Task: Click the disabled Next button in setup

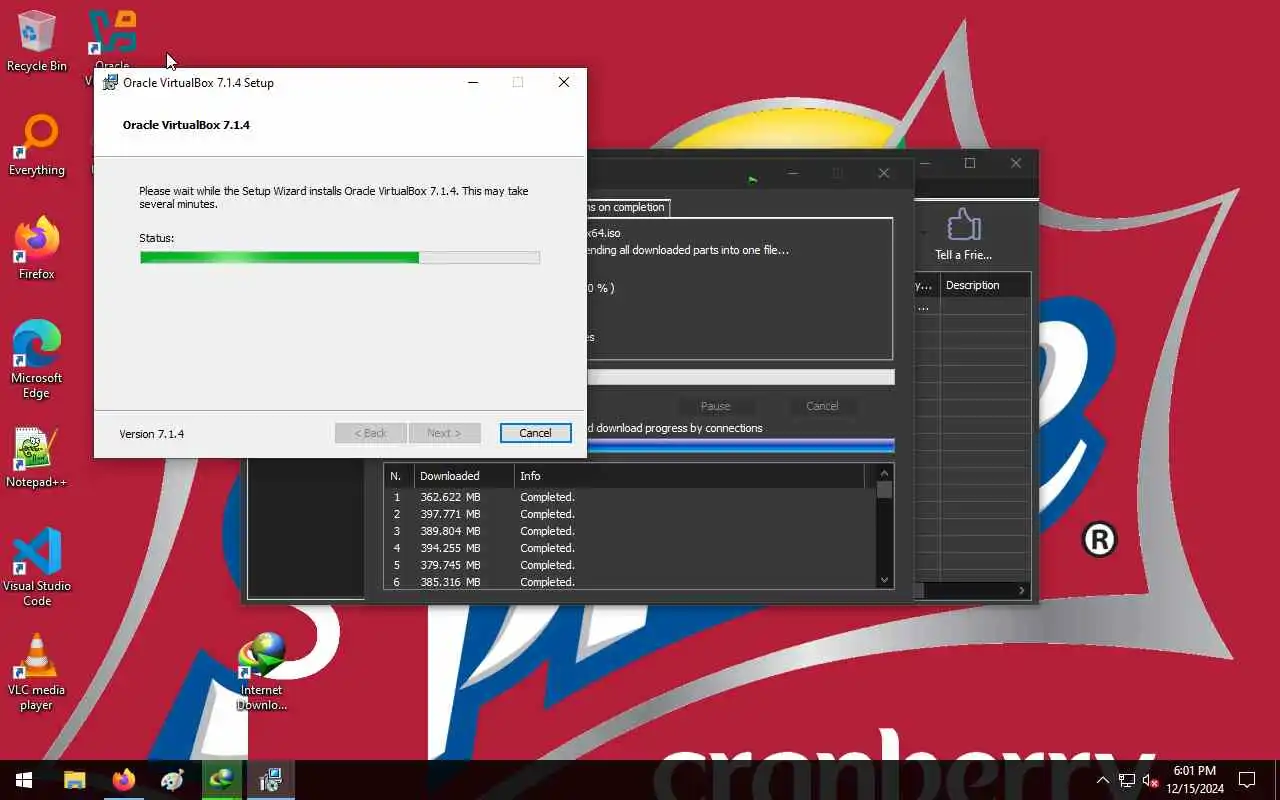Action: coord(444,433)
